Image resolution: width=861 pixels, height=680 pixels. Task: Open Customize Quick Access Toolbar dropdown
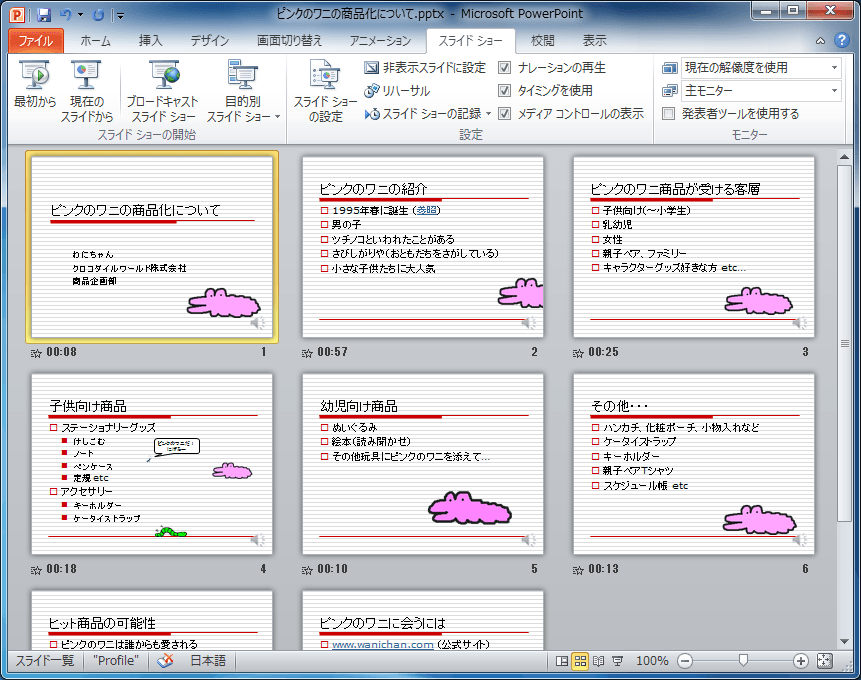click(120, 15)
